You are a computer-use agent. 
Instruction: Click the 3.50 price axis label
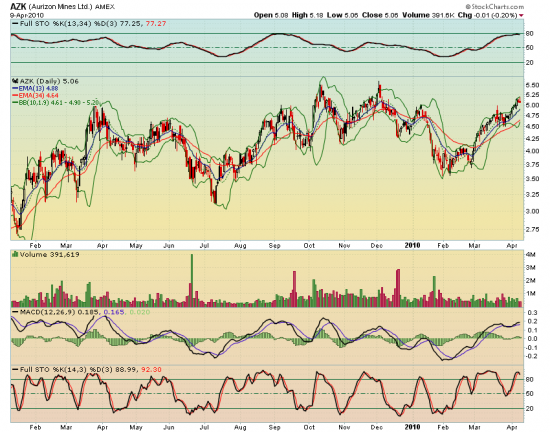coord(532,179)
